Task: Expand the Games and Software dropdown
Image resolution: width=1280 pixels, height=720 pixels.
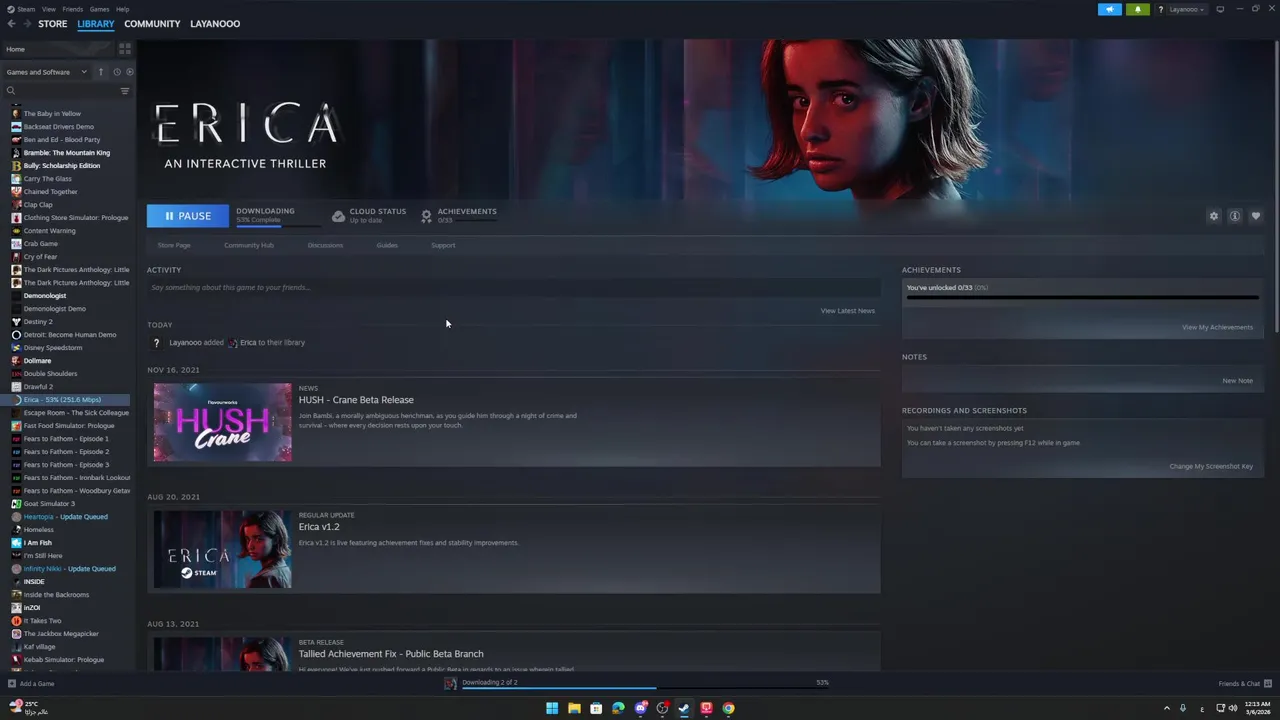Action: [46, 72]
